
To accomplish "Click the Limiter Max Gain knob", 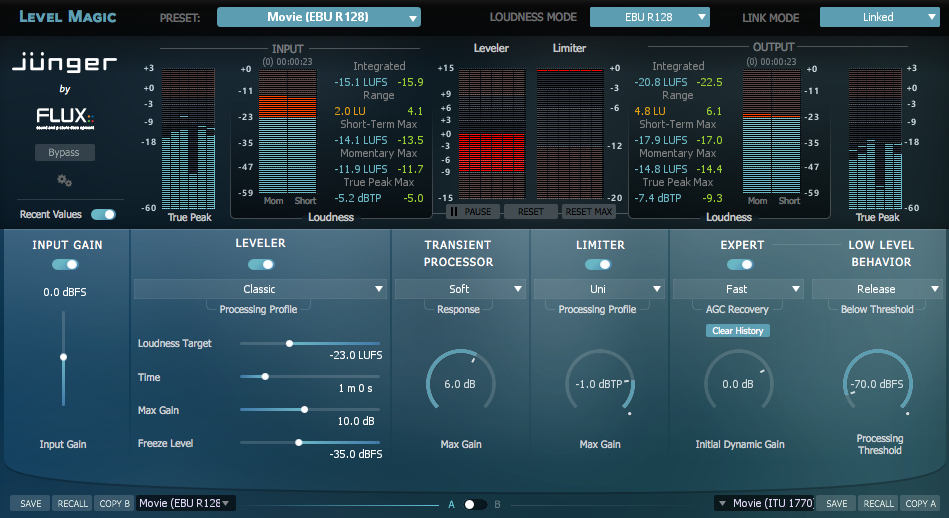I will (599, 384).
